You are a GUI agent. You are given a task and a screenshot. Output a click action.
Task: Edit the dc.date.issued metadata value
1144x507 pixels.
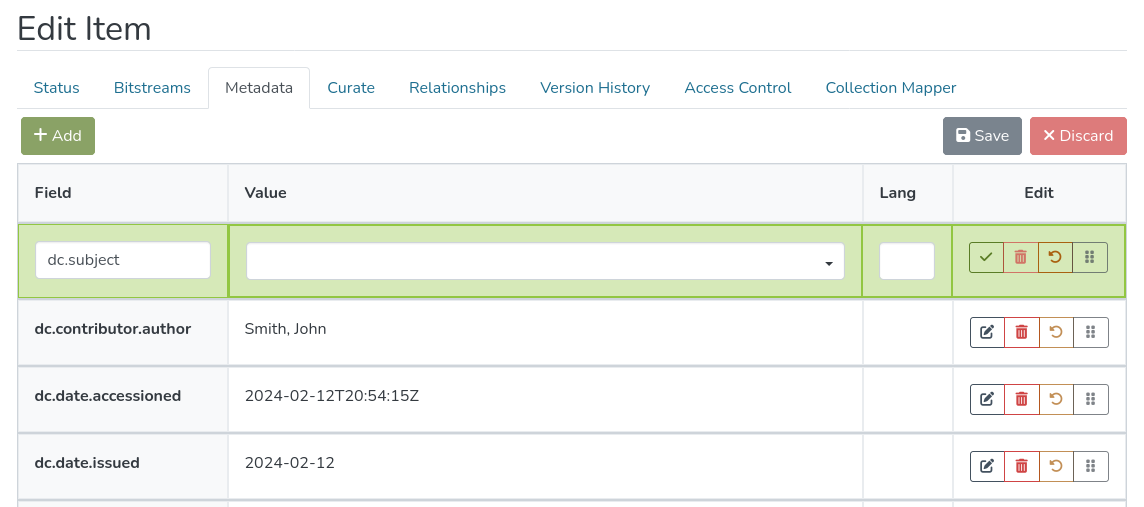click(987, 466)
